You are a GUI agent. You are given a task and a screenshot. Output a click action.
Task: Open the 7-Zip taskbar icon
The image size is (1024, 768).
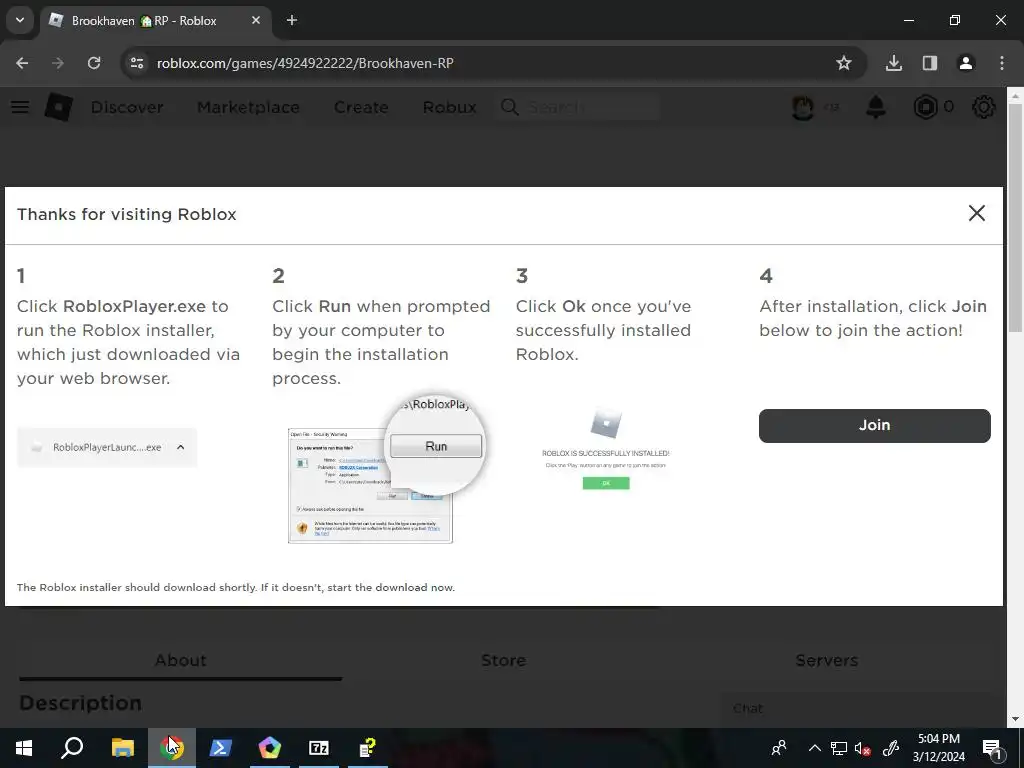319,748
